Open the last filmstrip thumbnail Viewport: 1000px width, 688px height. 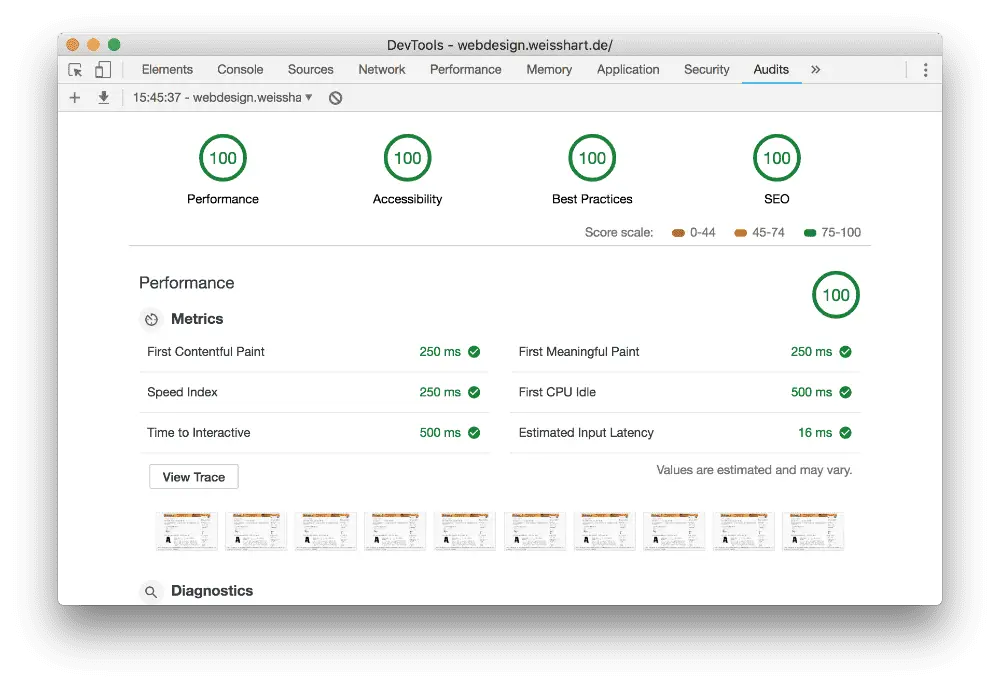tap(813, 531)
